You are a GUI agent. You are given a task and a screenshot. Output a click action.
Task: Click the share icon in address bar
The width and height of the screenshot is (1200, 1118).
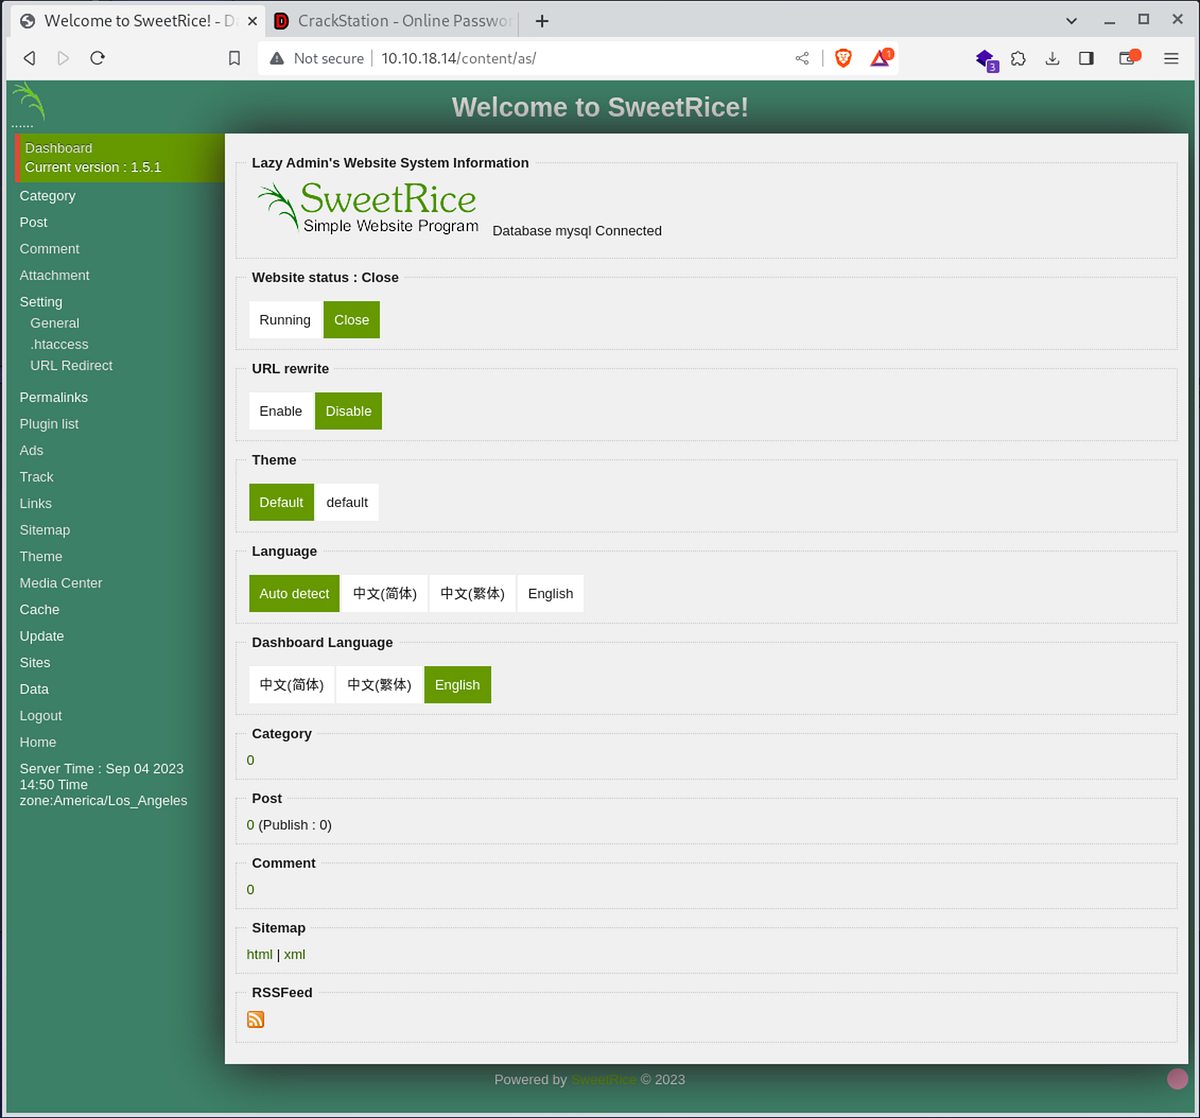pyautogui.click(x=802, y=59)
